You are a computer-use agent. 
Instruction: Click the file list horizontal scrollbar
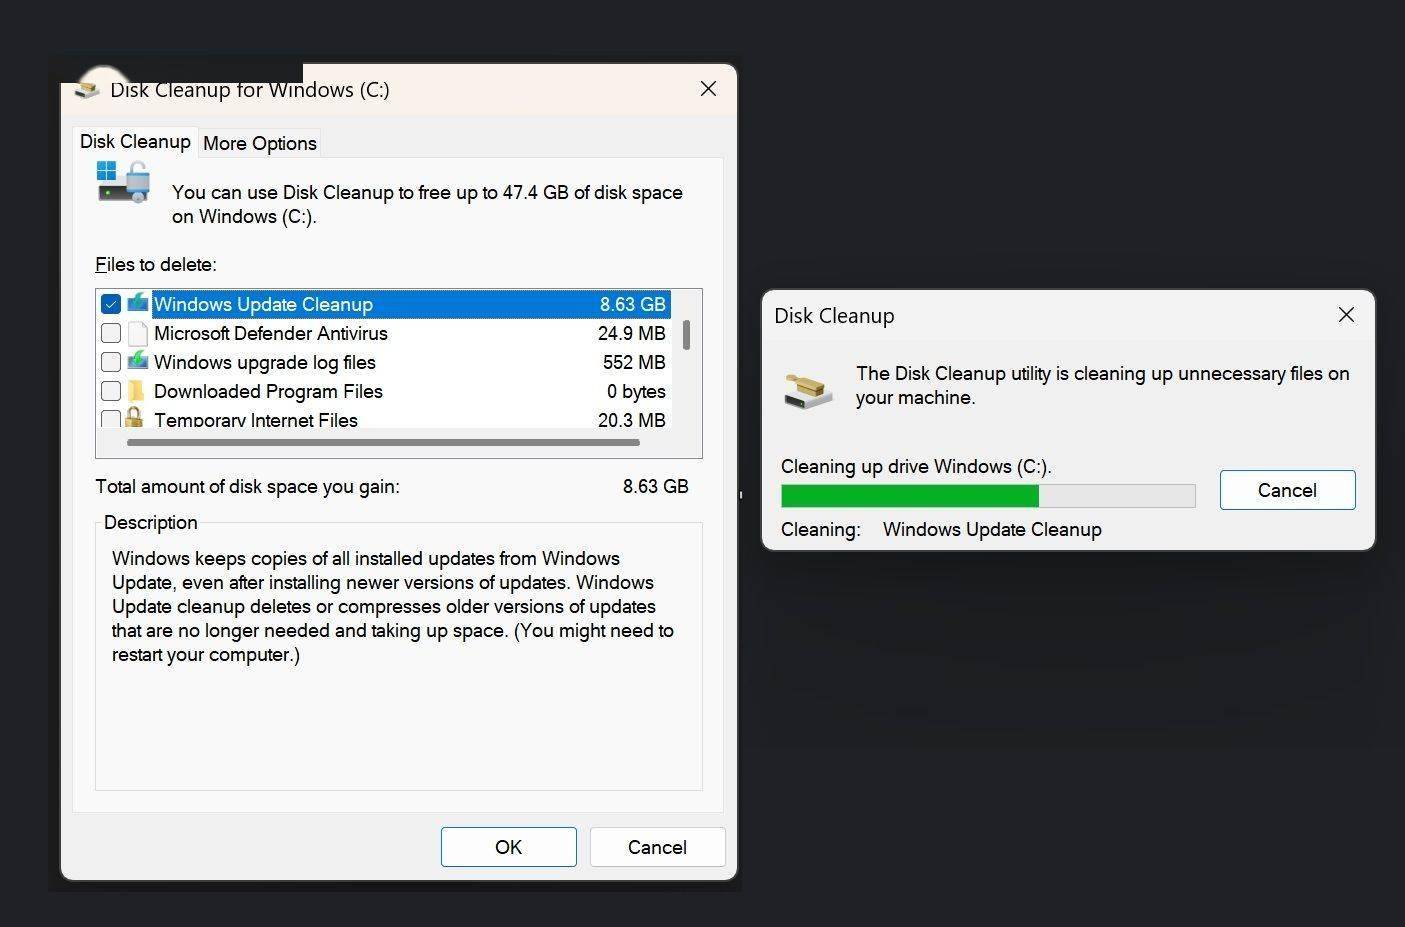coord(383,442)
